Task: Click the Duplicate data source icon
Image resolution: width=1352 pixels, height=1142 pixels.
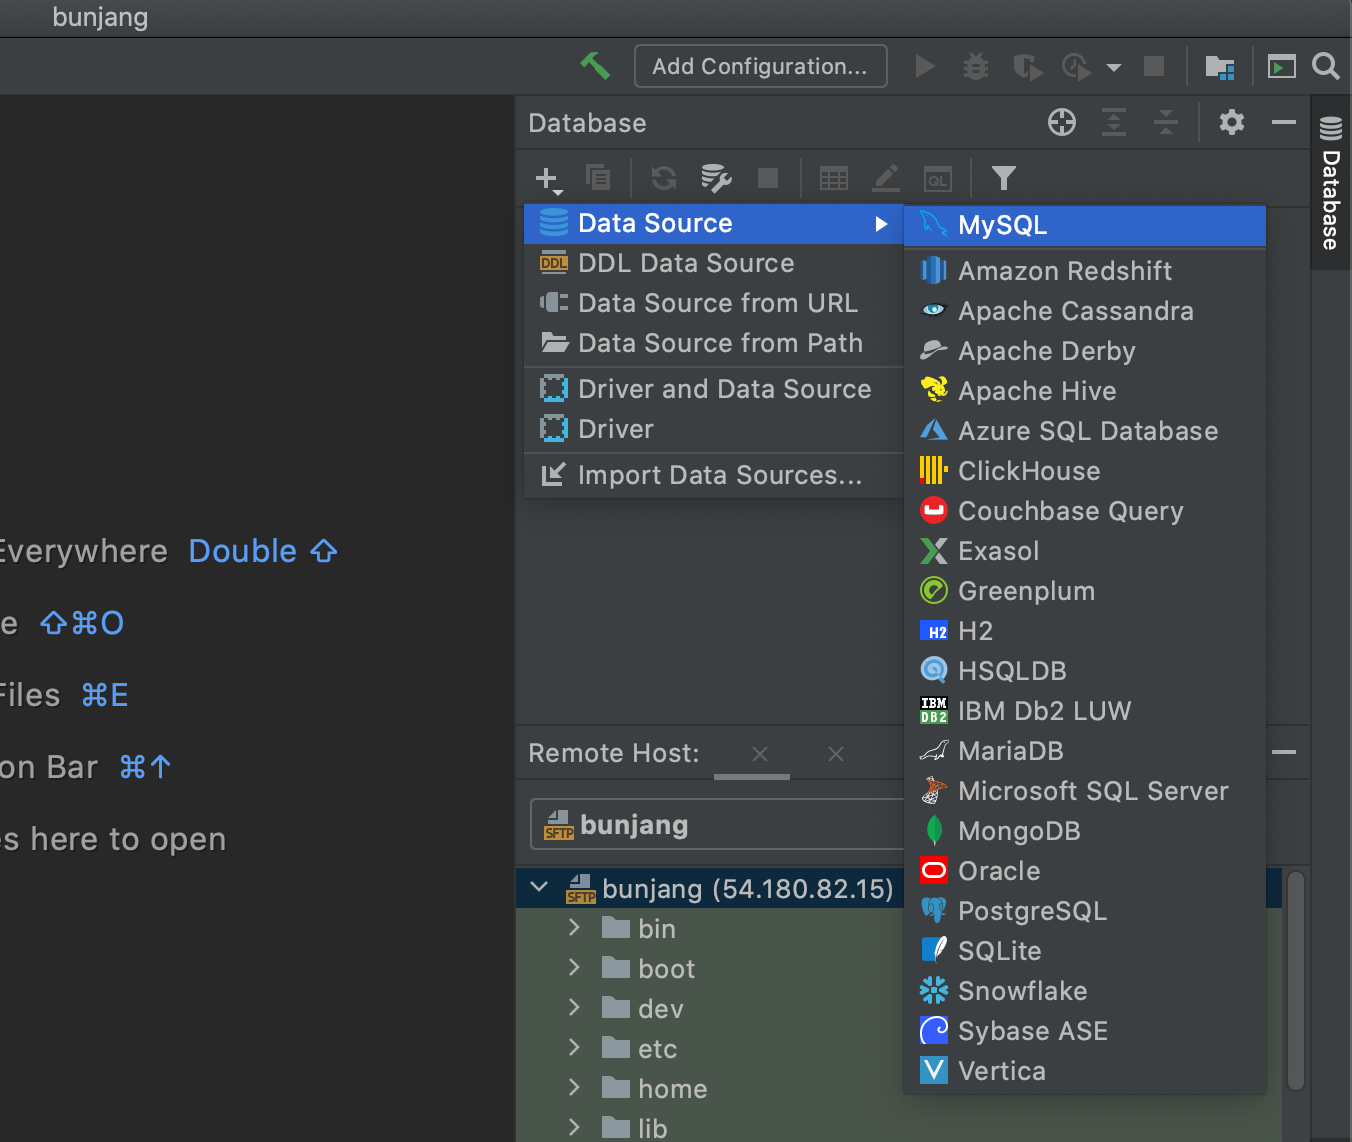Action: (x=598, y=178)
